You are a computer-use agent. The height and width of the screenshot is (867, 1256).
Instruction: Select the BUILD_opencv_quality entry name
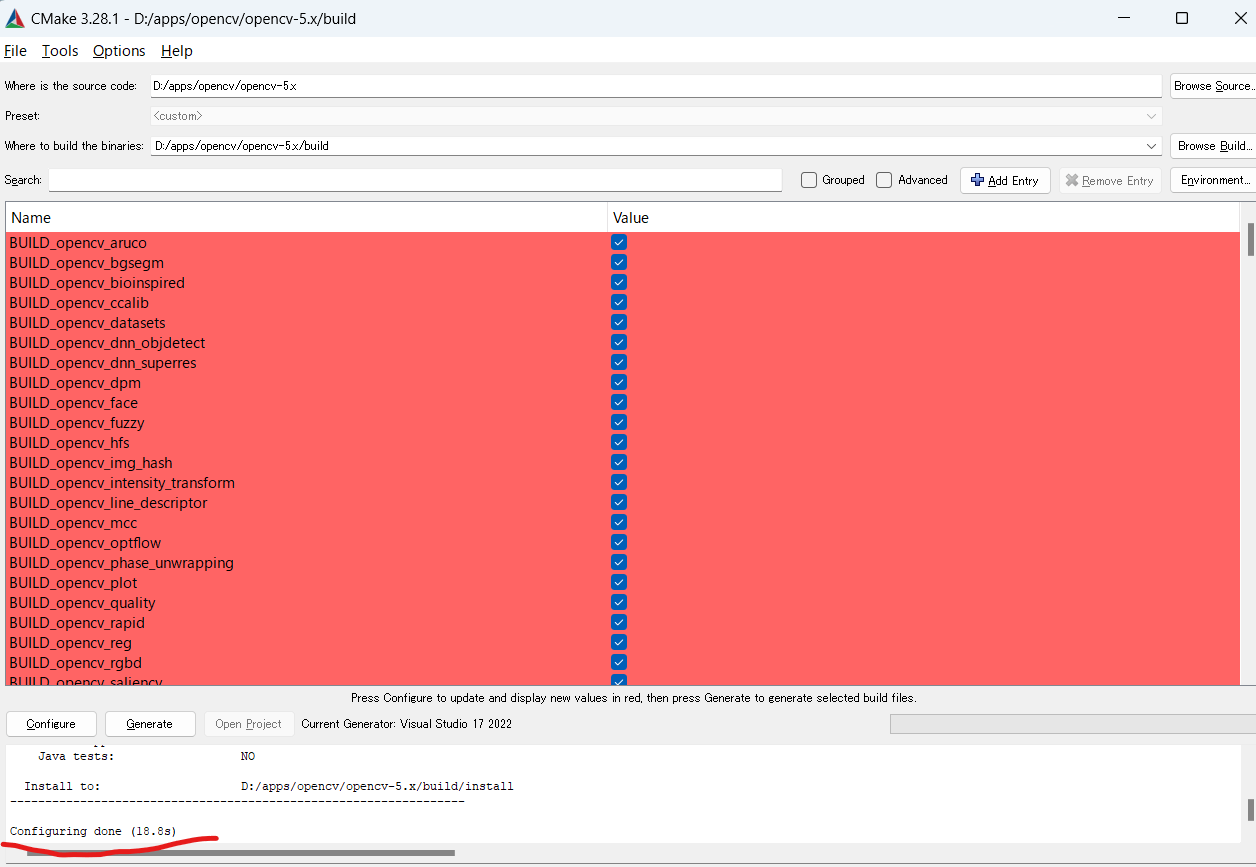82,603
